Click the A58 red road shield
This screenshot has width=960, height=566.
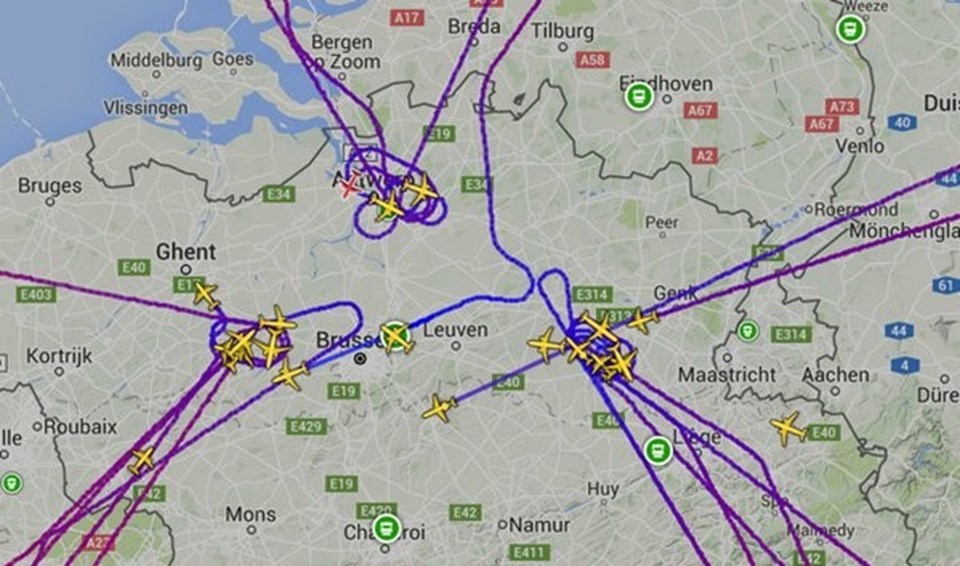[x=592, y=59]
